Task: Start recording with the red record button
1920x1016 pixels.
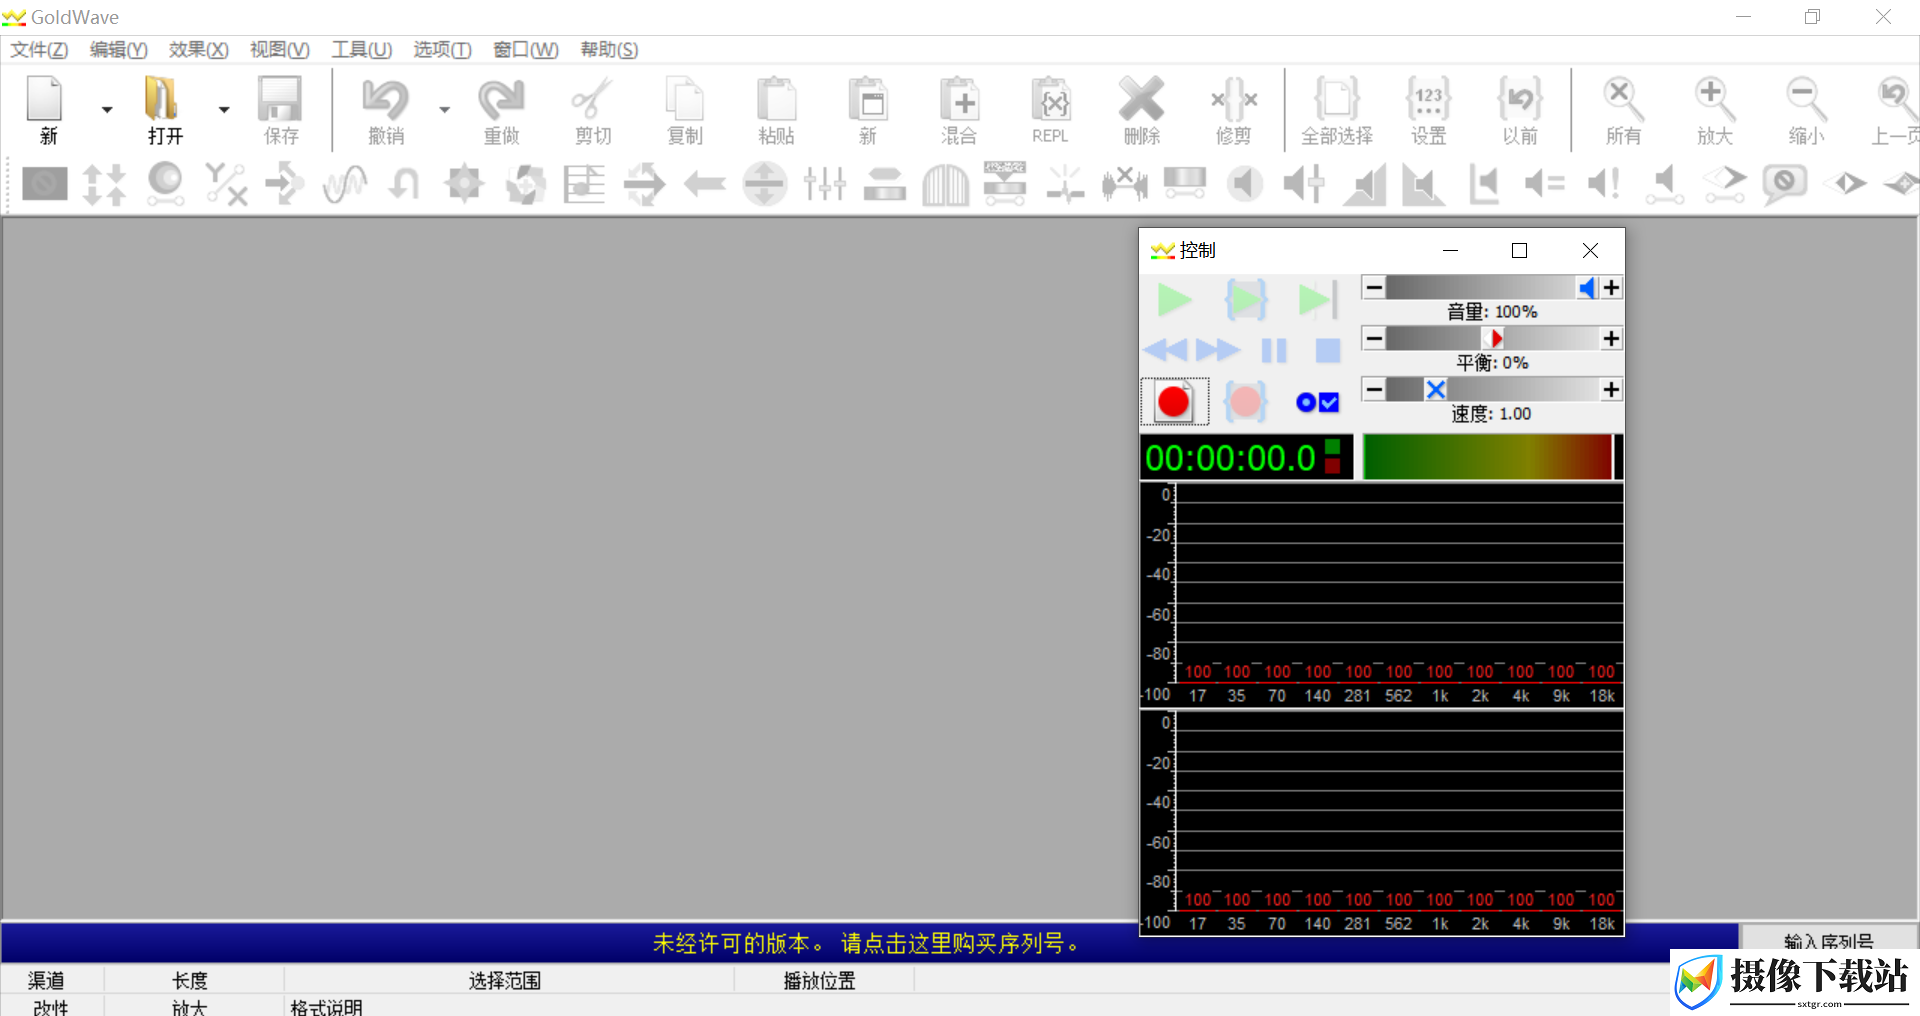Action: click(1174, 402)
